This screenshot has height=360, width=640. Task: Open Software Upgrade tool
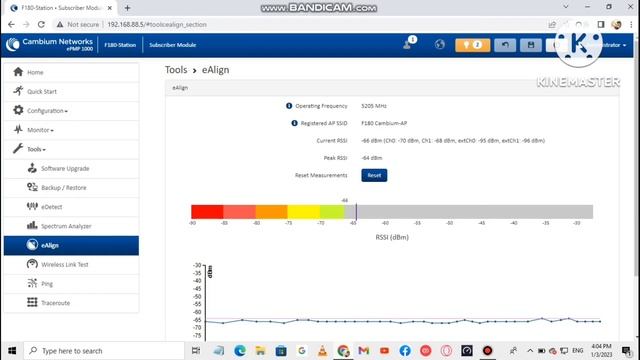(71, 168)
